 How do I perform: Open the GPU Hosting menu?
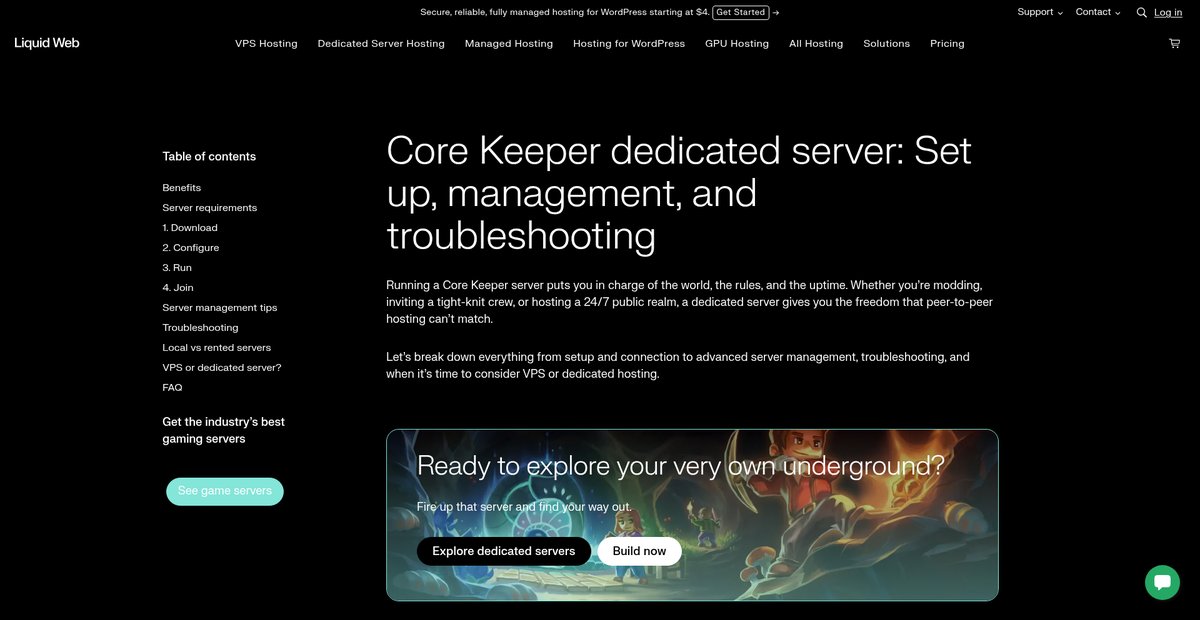coord(737,44)
